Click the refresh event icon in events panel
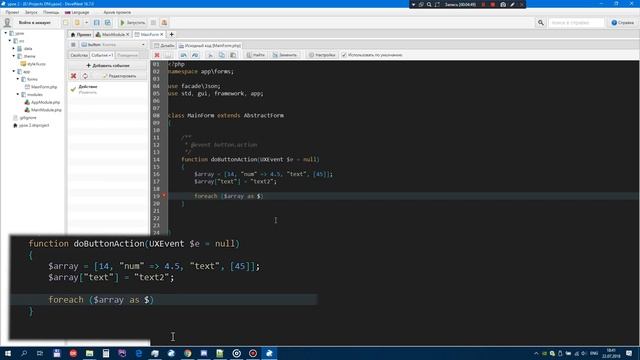This screenshot has height=360, width=640. click(85, 76)
